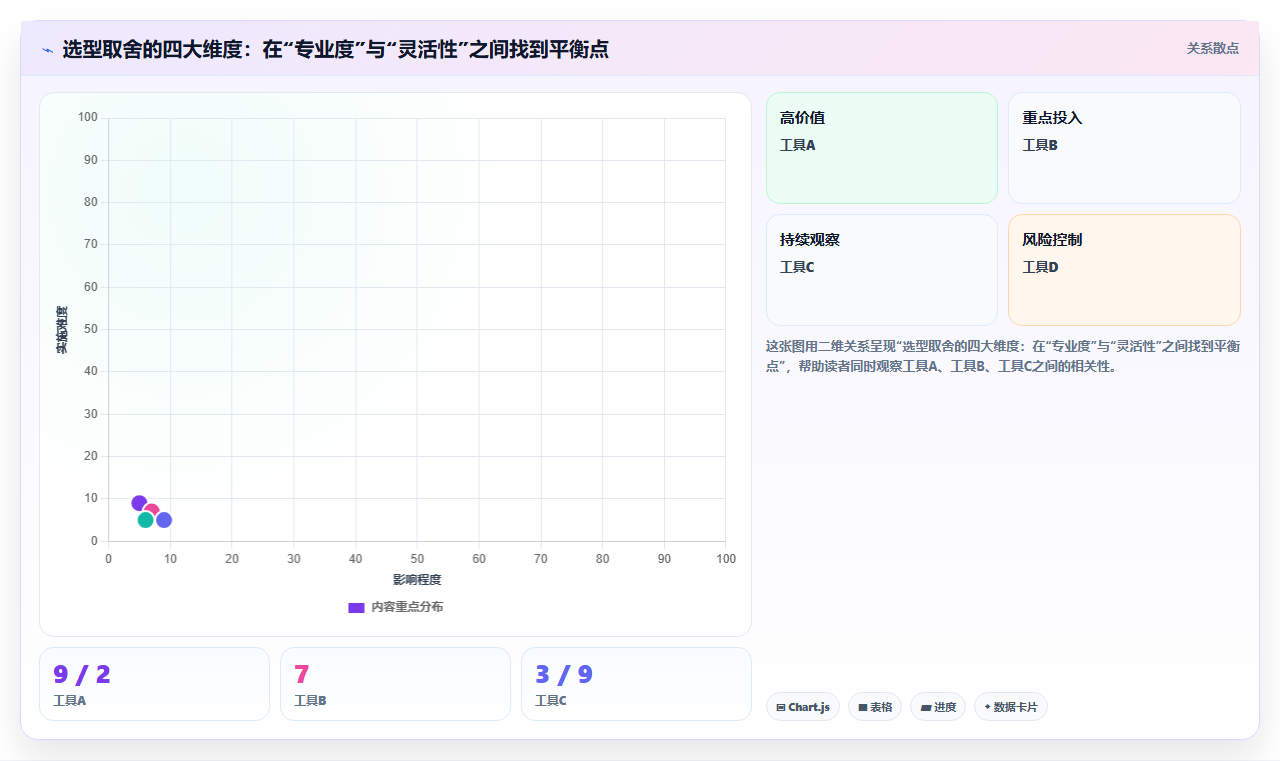Toggle the 内容重点分布 legend label

(x=407, y=607)
